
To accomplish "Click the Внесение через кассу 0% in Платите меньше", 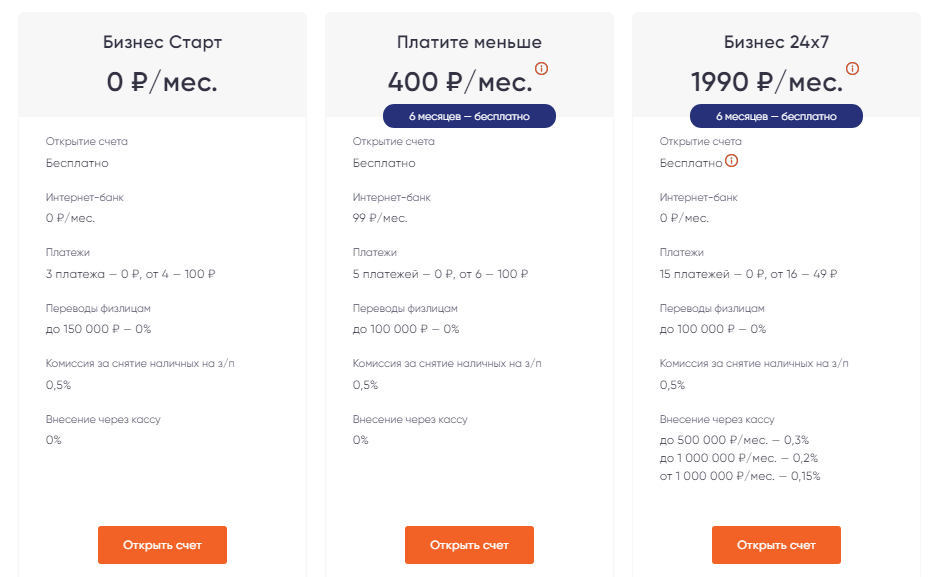I will [358, 438].
